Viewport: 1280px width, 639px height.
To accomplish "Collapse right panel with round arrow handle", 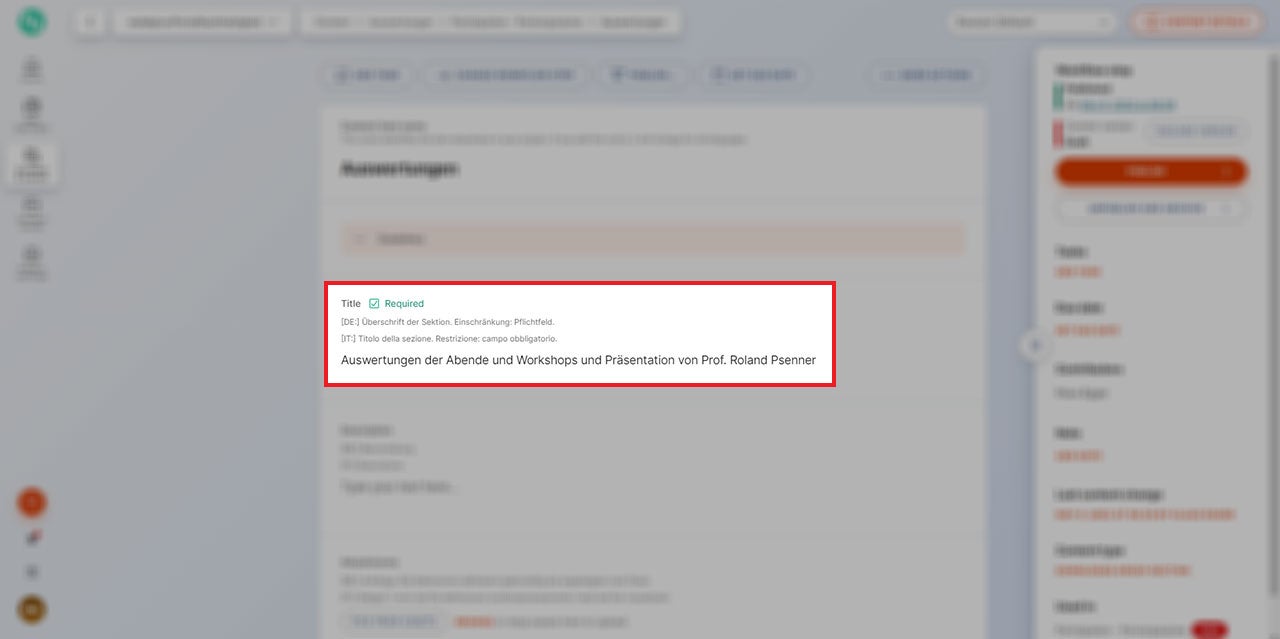I will [1035, 345].
